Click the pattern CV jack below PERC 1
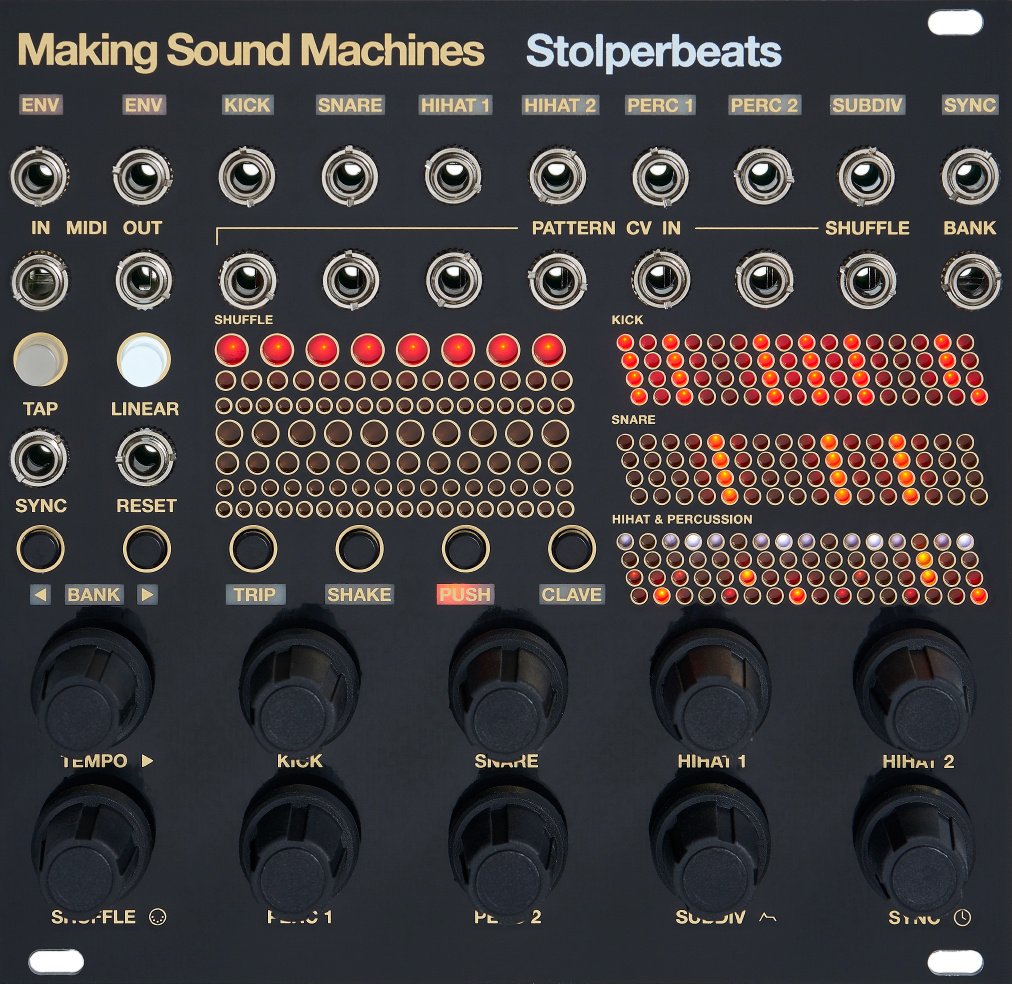 (661, 281)
